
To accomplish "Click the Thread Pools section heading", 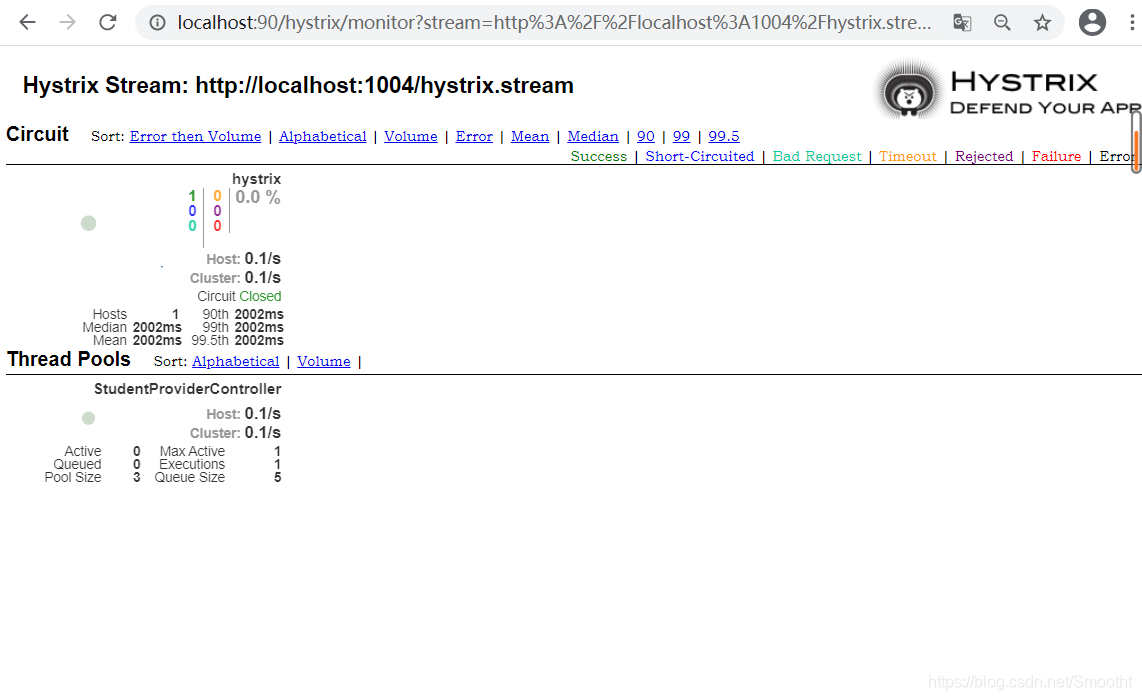I will coord(68,359).
